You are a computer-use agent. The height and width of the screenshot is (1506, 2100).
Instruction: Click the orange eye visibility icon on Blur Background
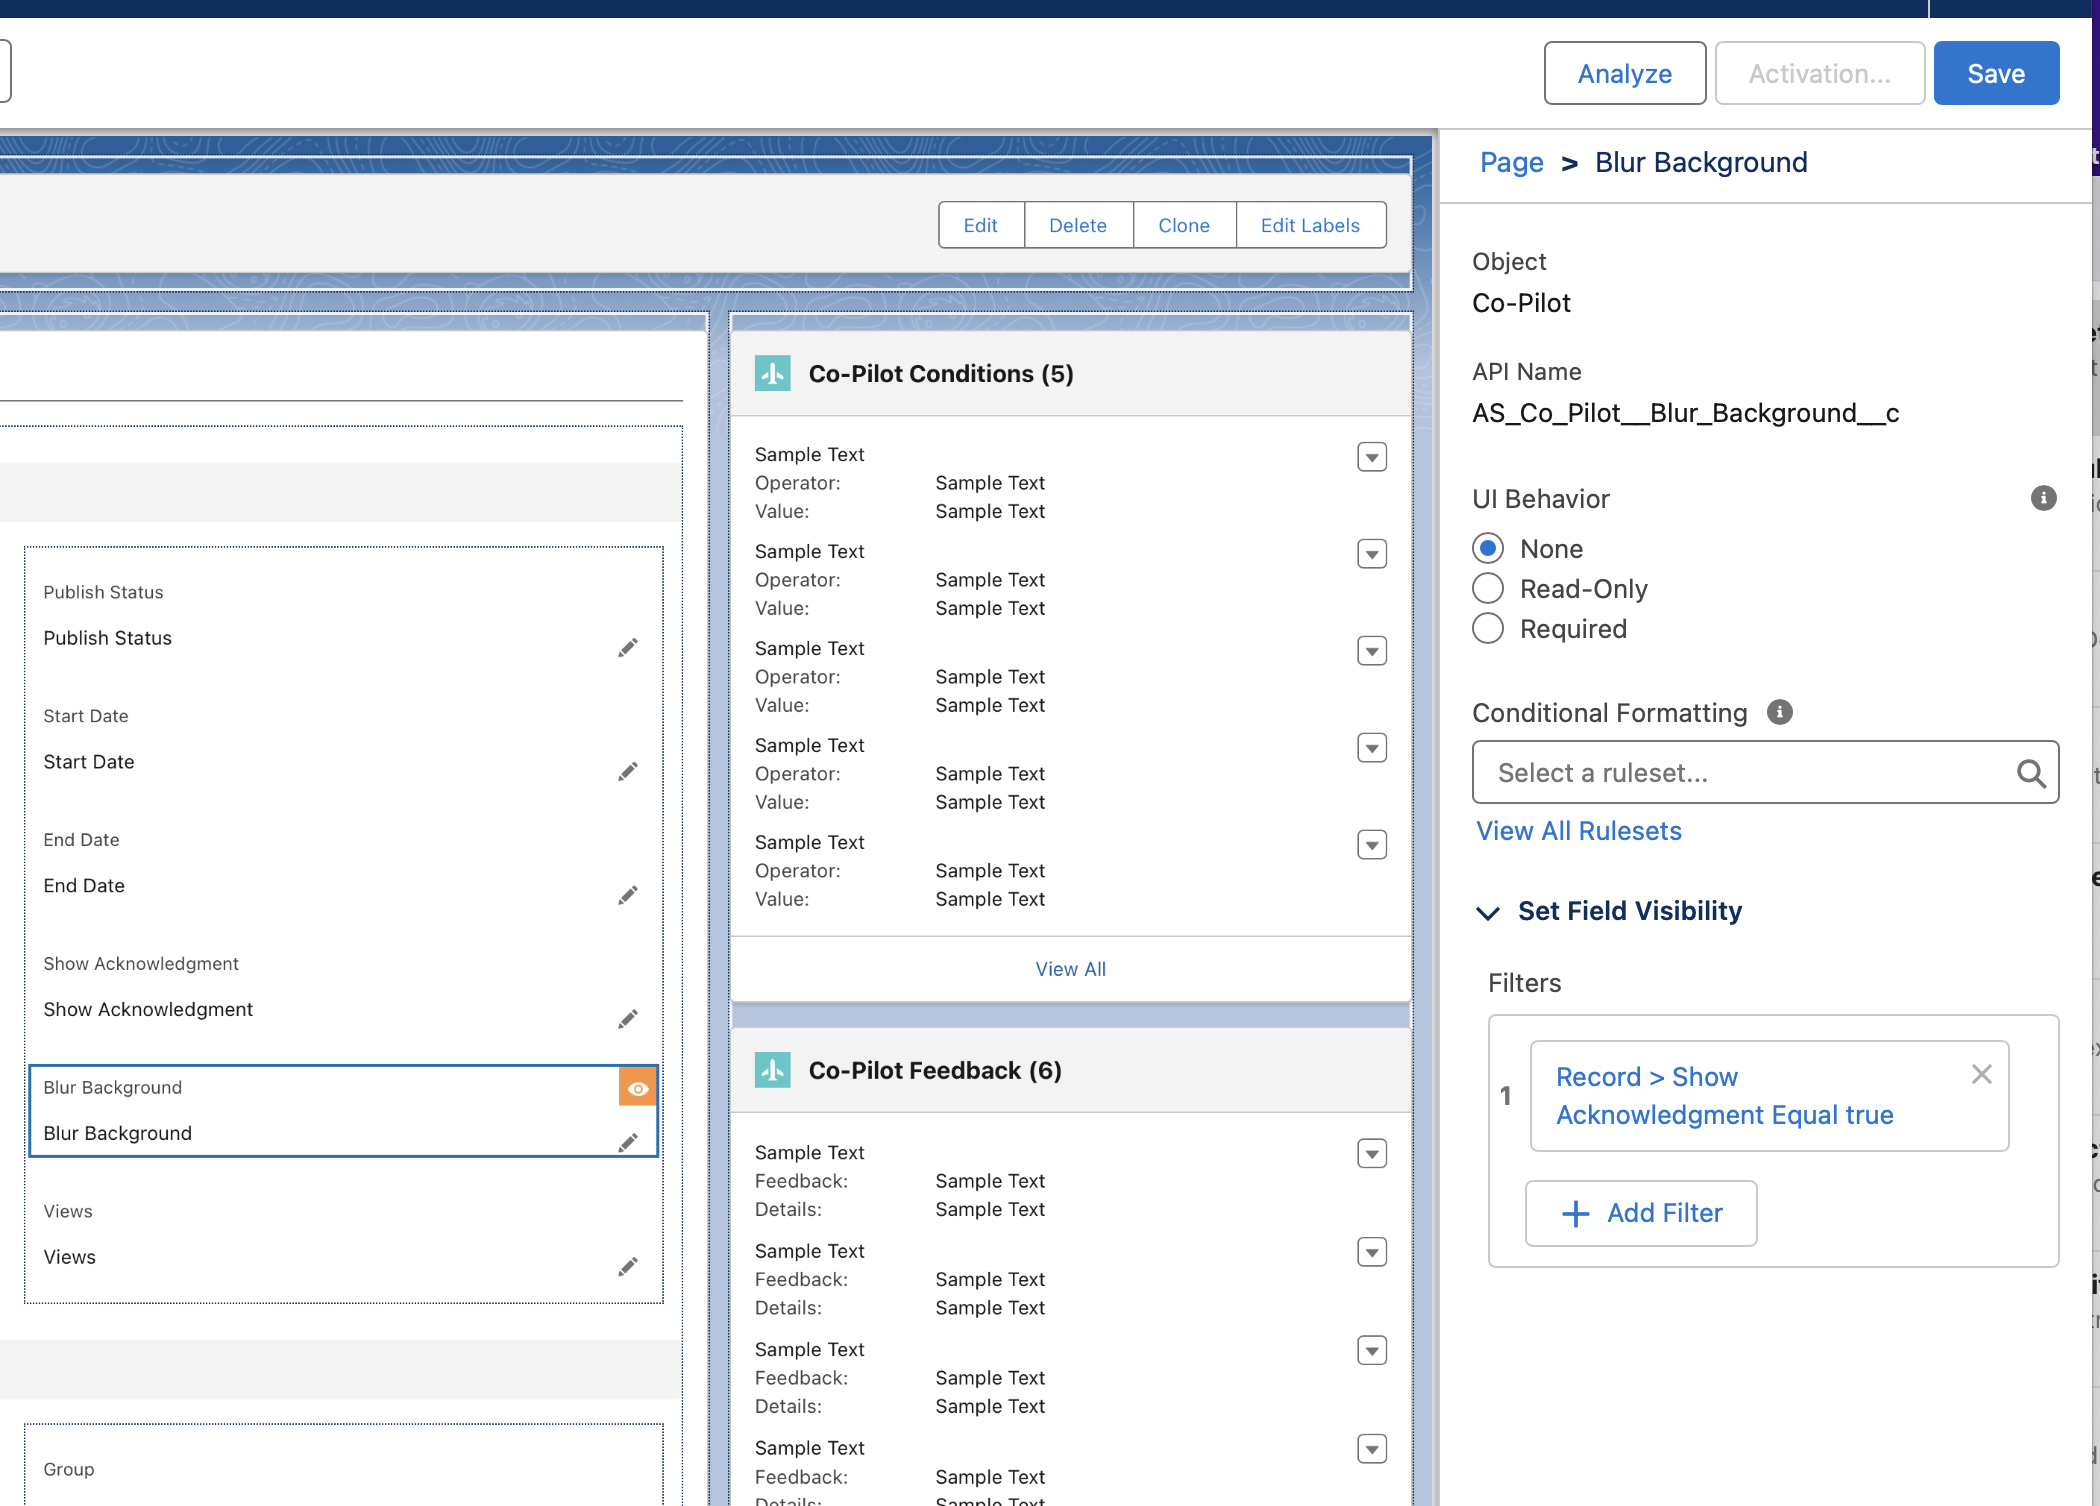pyautogui.click(x=638, y=1088)
